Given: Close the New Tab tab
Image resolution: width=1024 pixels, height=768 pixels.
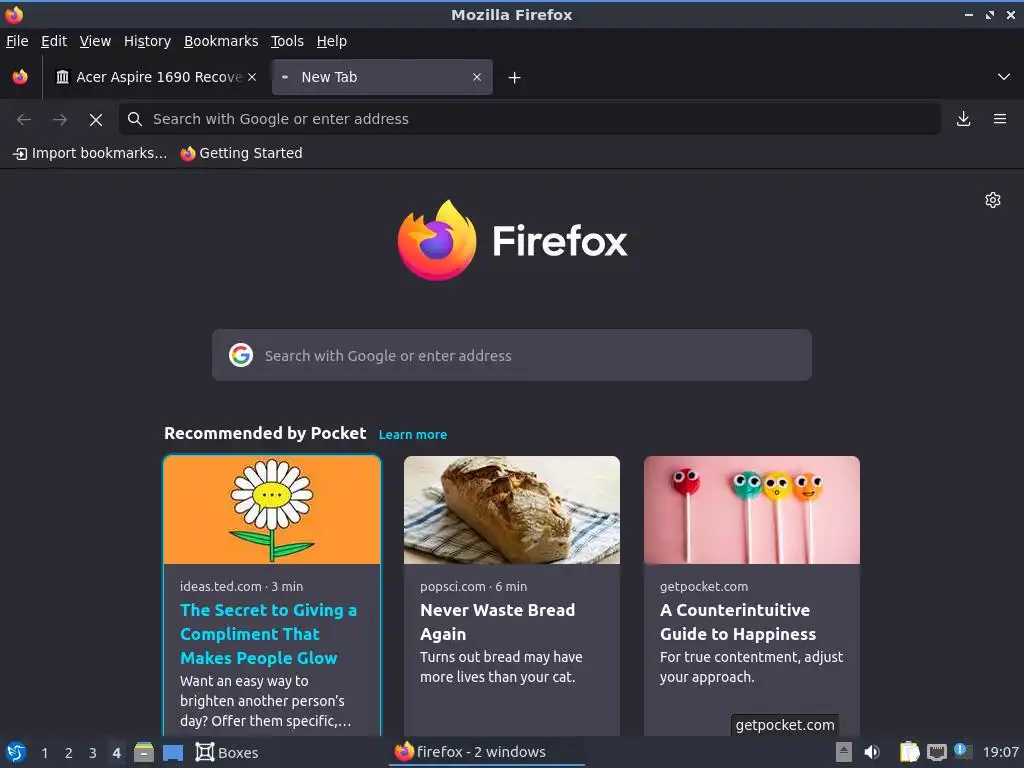Looking at the screenshot, I should click(477, 77).
